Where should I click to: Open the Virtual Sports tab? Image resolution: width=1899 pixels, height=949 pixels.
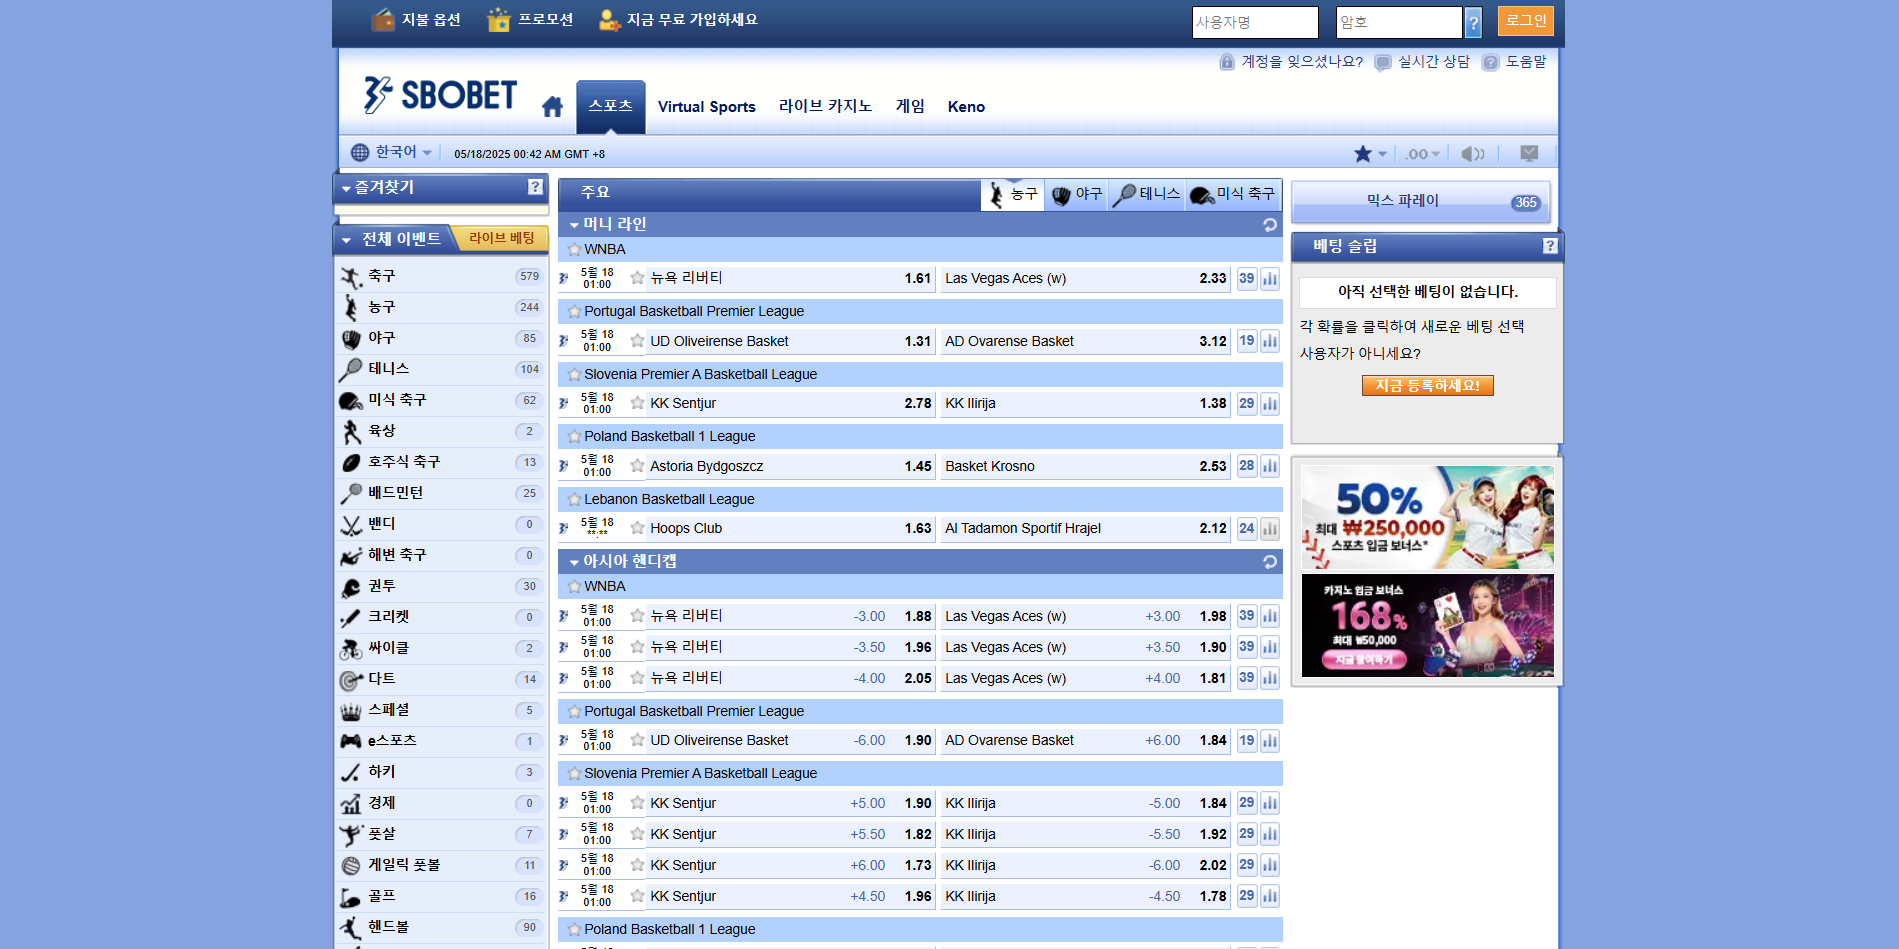point(706,107)
